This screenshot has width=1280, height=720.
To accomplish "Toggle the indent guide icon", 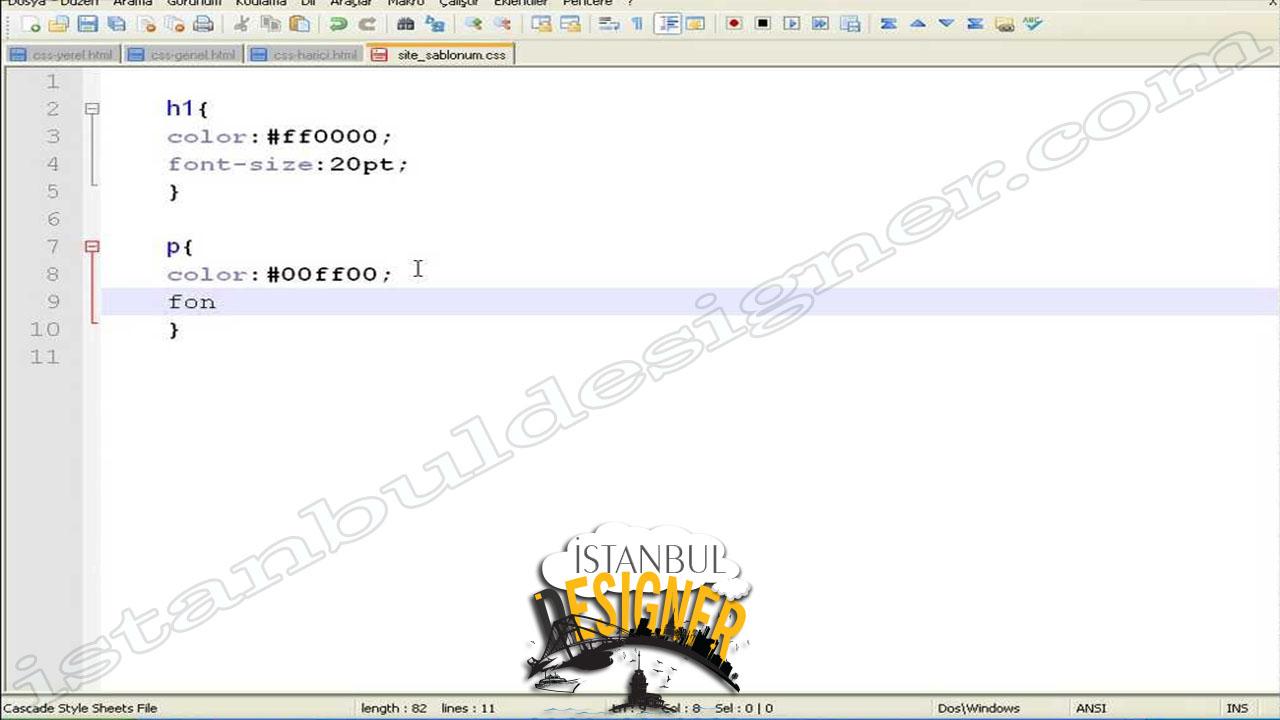I will coord(667,24).
